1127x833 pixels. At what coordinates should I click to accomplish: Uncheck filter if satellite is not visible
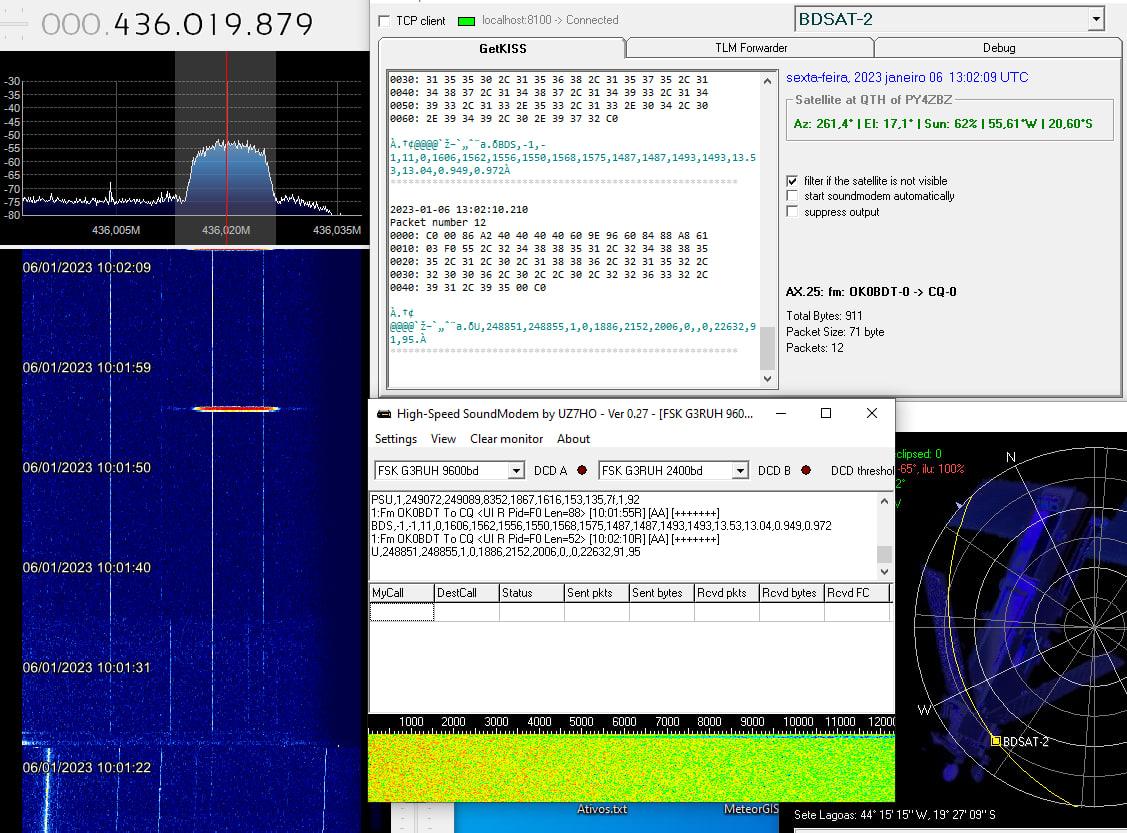(x=793, y=181)
